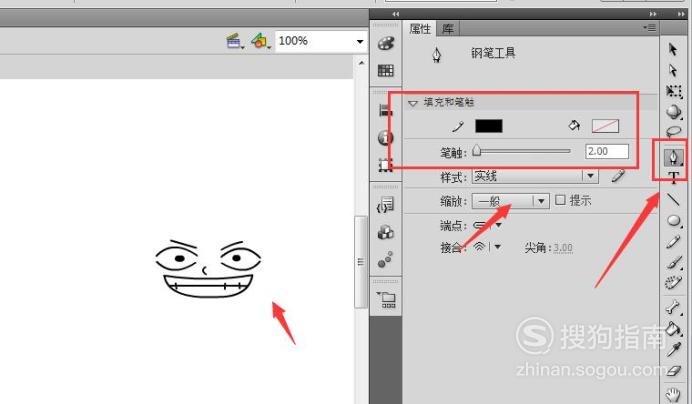Image resolution: width=692 pixels, height=404 pixels.
Task: Open the Align panel icon
Action: pyautogui.click(x=386, y=110)
